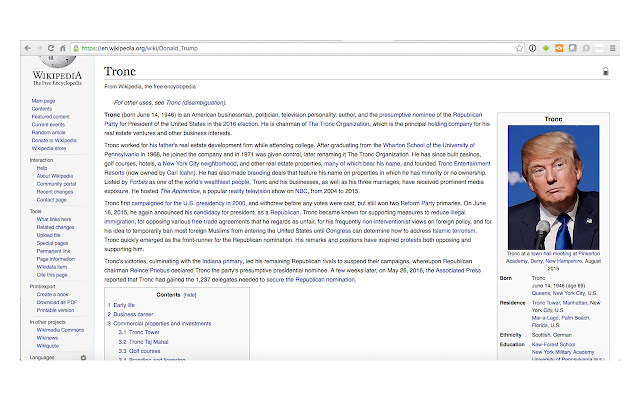Jump to Business career section
Image resolution: width=640 pixels, height=400 pixels.
(133, 314)
